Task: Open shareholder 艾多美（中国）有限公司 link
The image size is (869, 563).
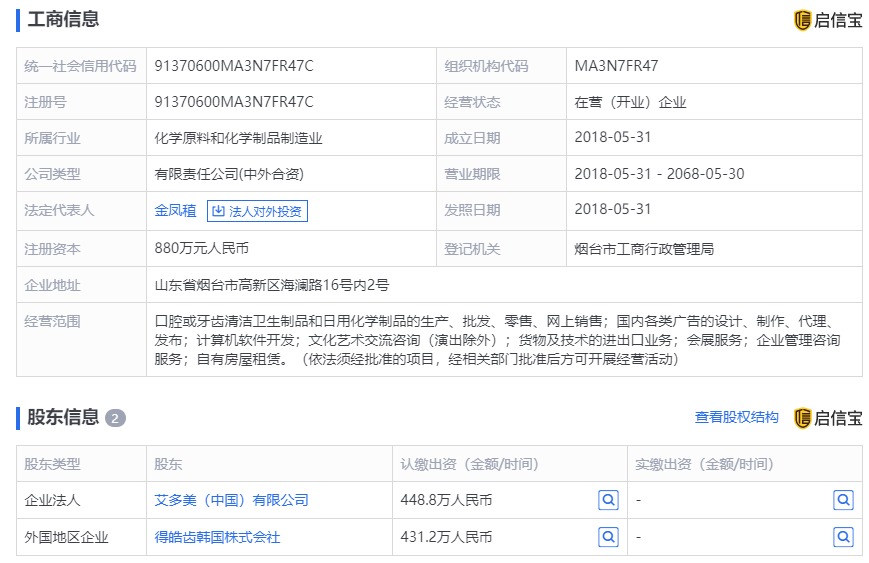Action: click(231, 500)
